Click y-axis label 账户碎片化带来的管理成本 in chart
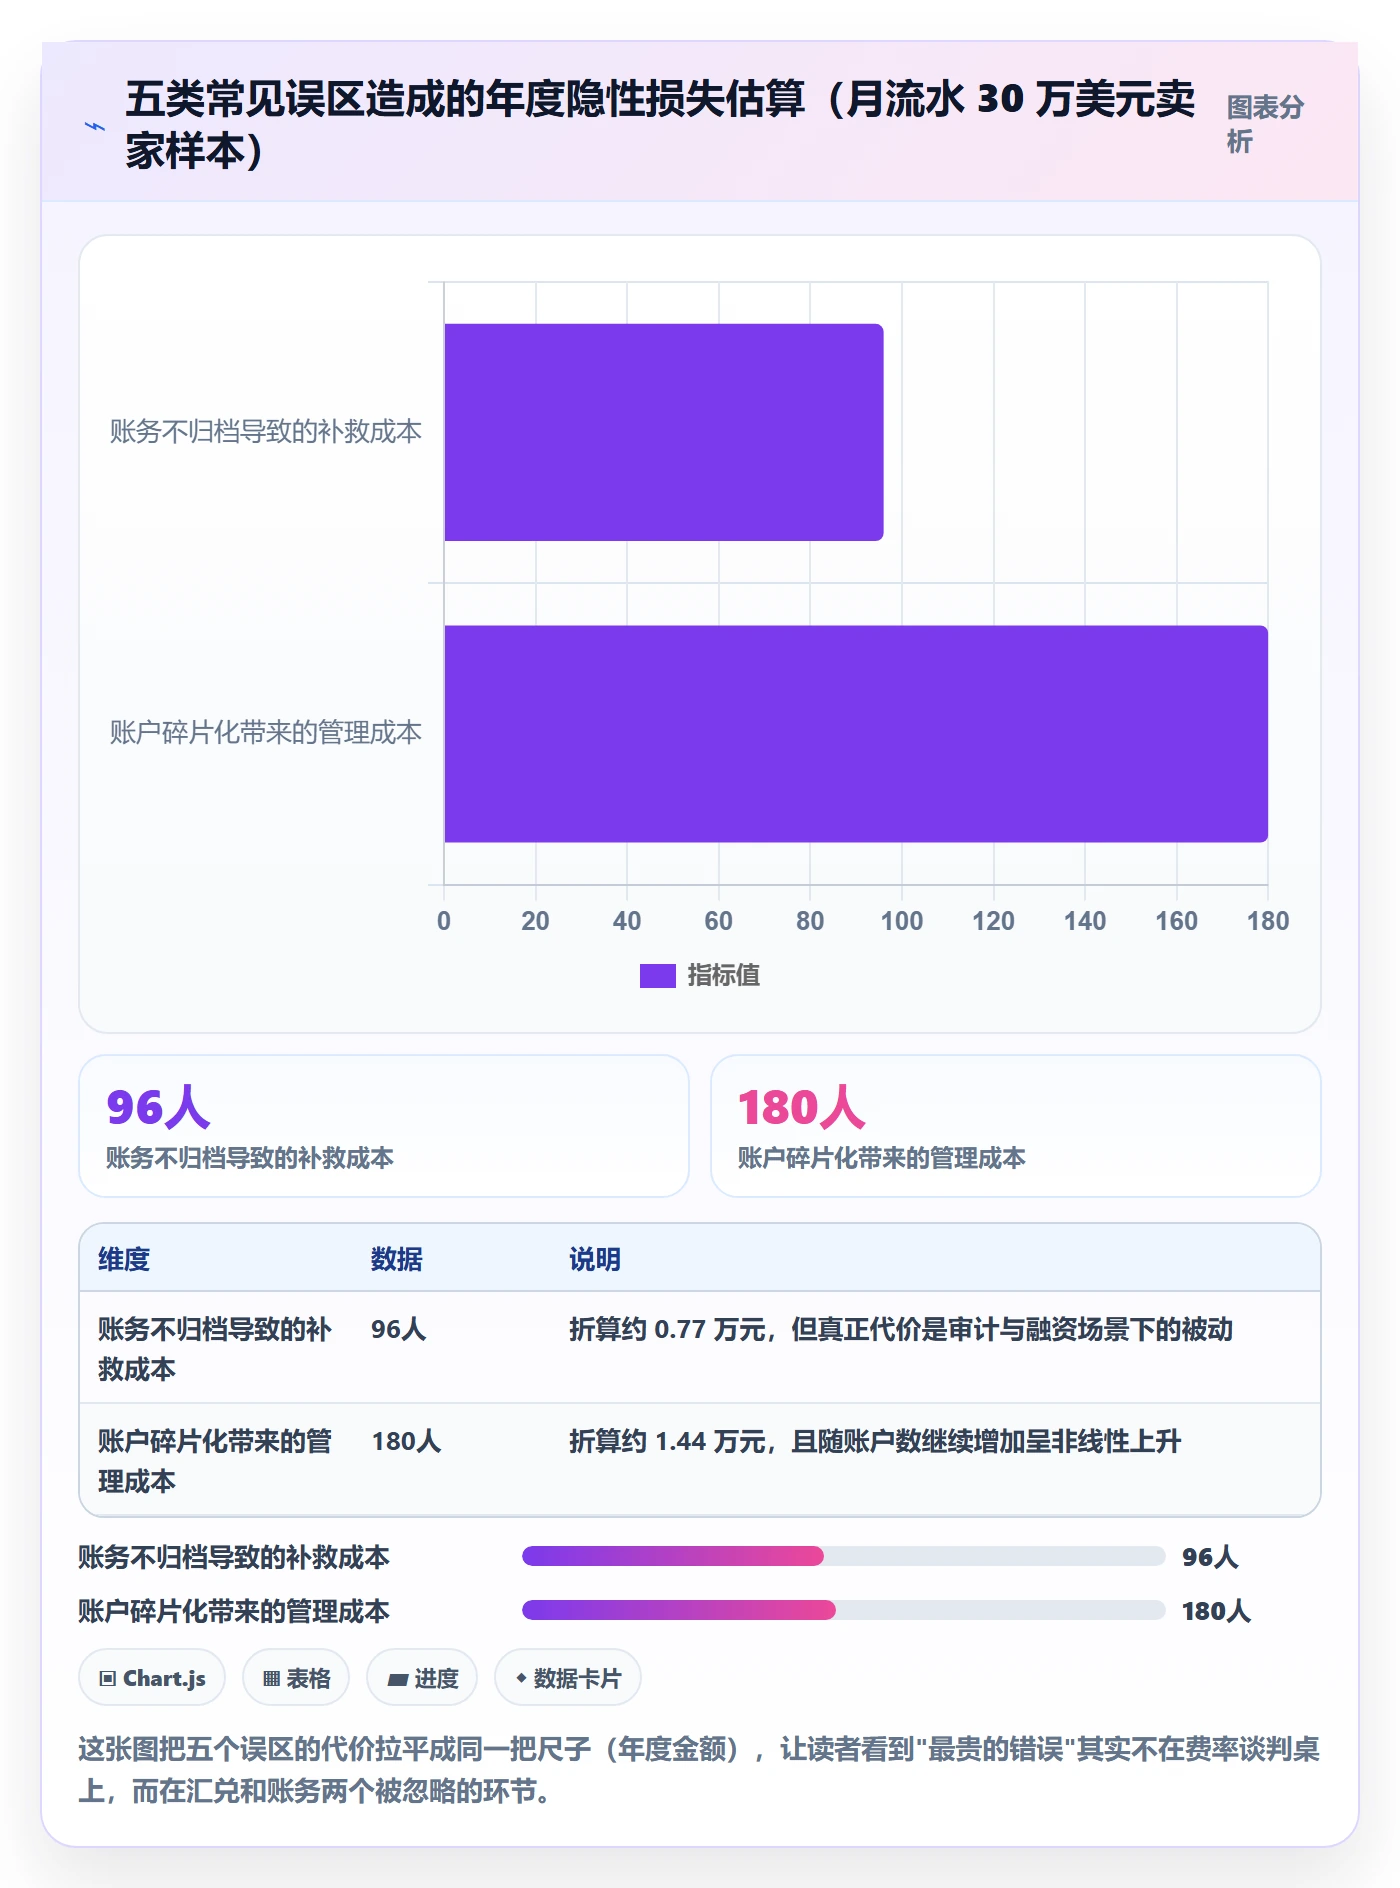The width and height of the screenshot is (1400, 1888). (266, 732)
